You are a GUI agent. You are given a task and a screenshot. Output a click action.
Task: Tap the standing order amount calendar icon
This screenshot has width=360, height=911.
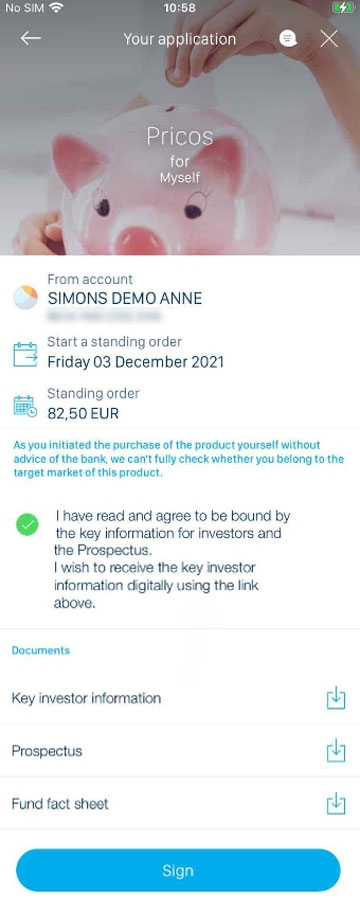[x=25, y=406]
